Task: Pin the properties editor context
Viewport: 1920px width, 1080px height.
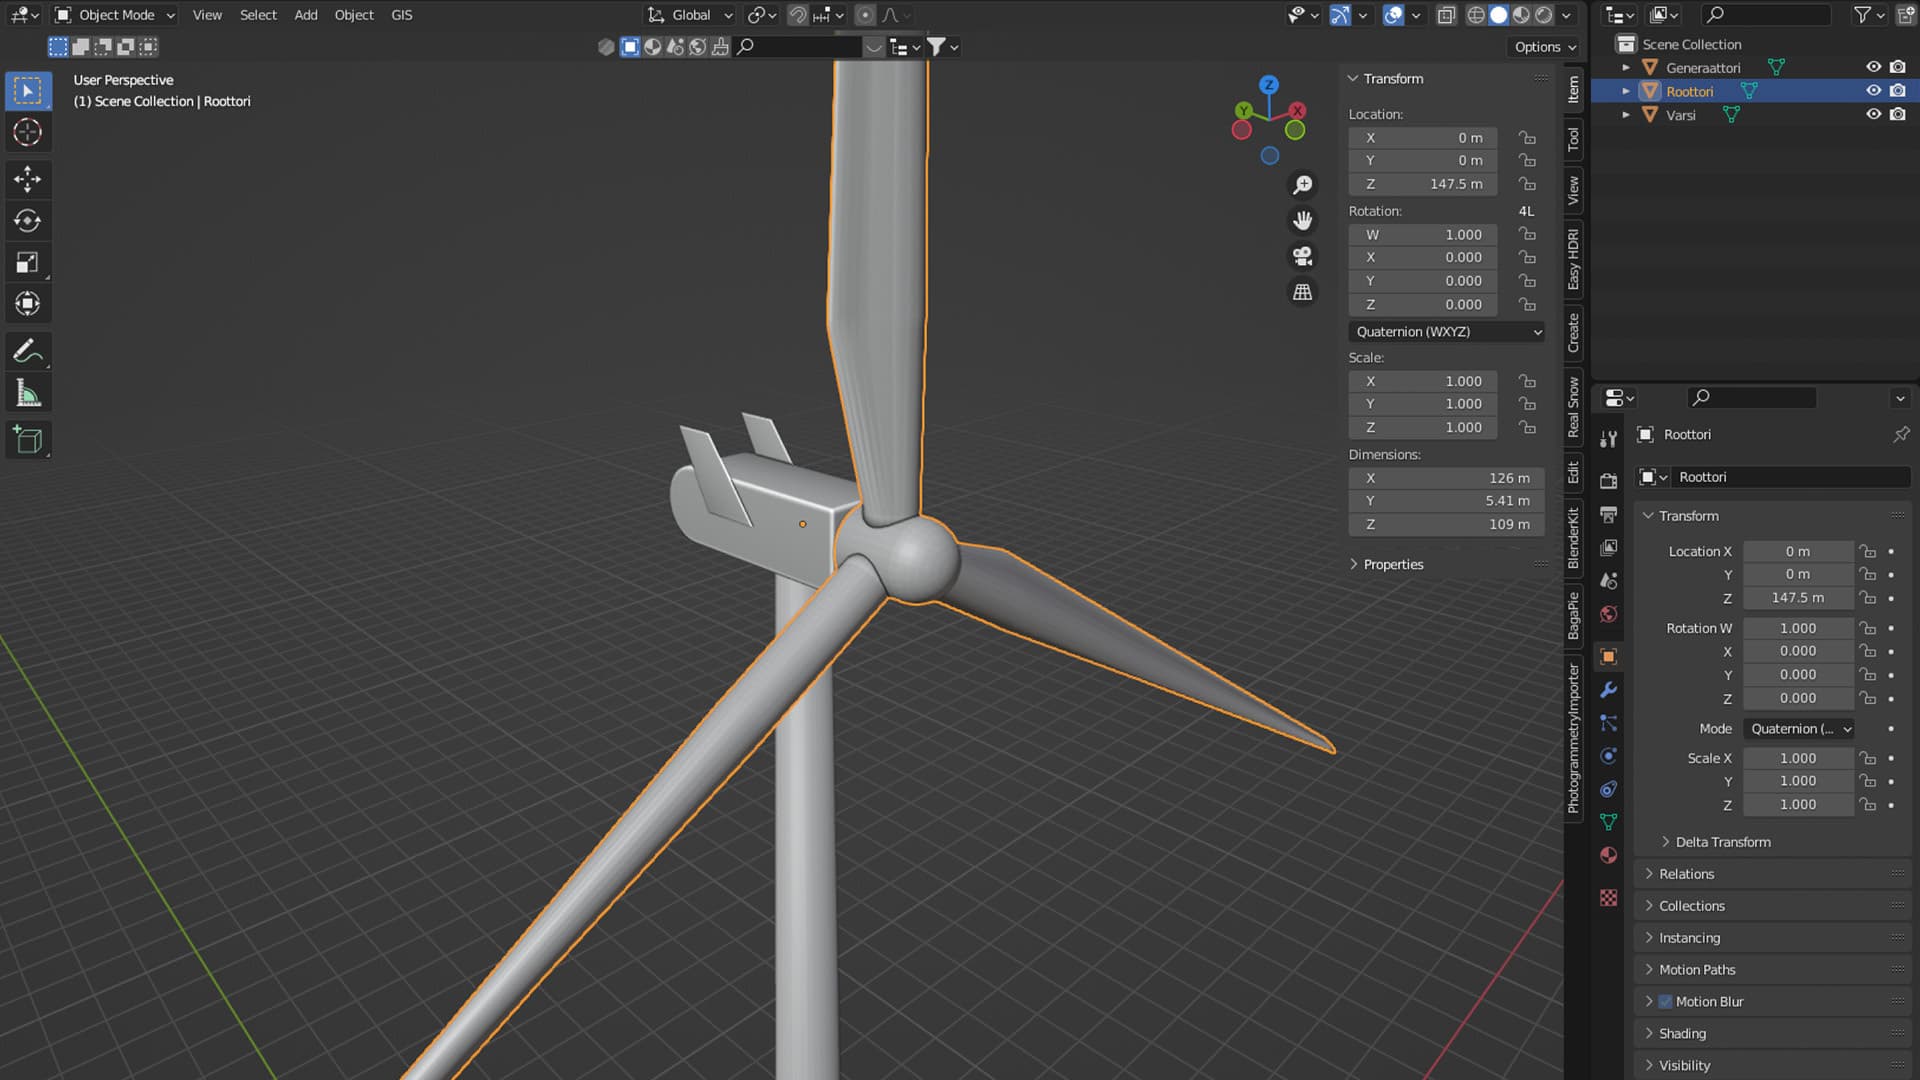Action: [1900, 435]
